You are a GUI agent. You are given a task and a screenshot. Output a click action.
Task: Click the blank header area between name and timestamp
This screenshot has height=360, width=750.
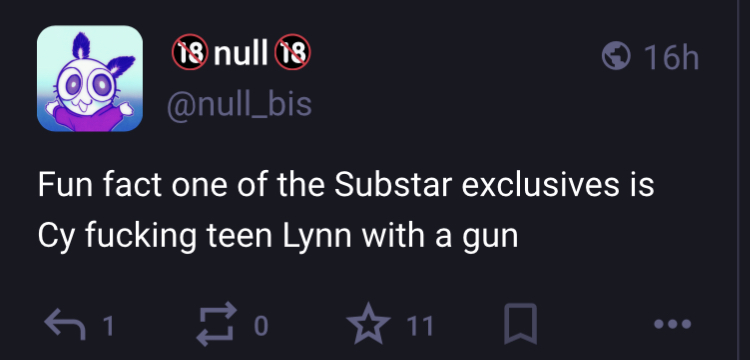point(454,55)
